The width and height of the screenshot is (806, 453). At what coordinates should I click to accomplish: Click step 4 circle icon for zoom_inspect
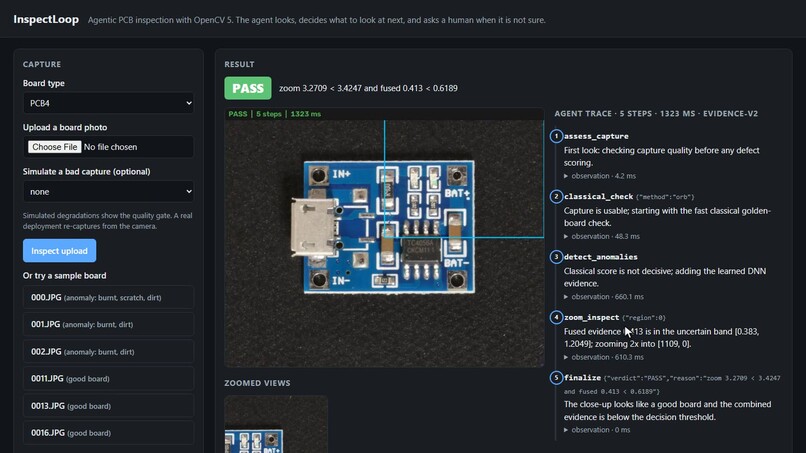[556, 317]
